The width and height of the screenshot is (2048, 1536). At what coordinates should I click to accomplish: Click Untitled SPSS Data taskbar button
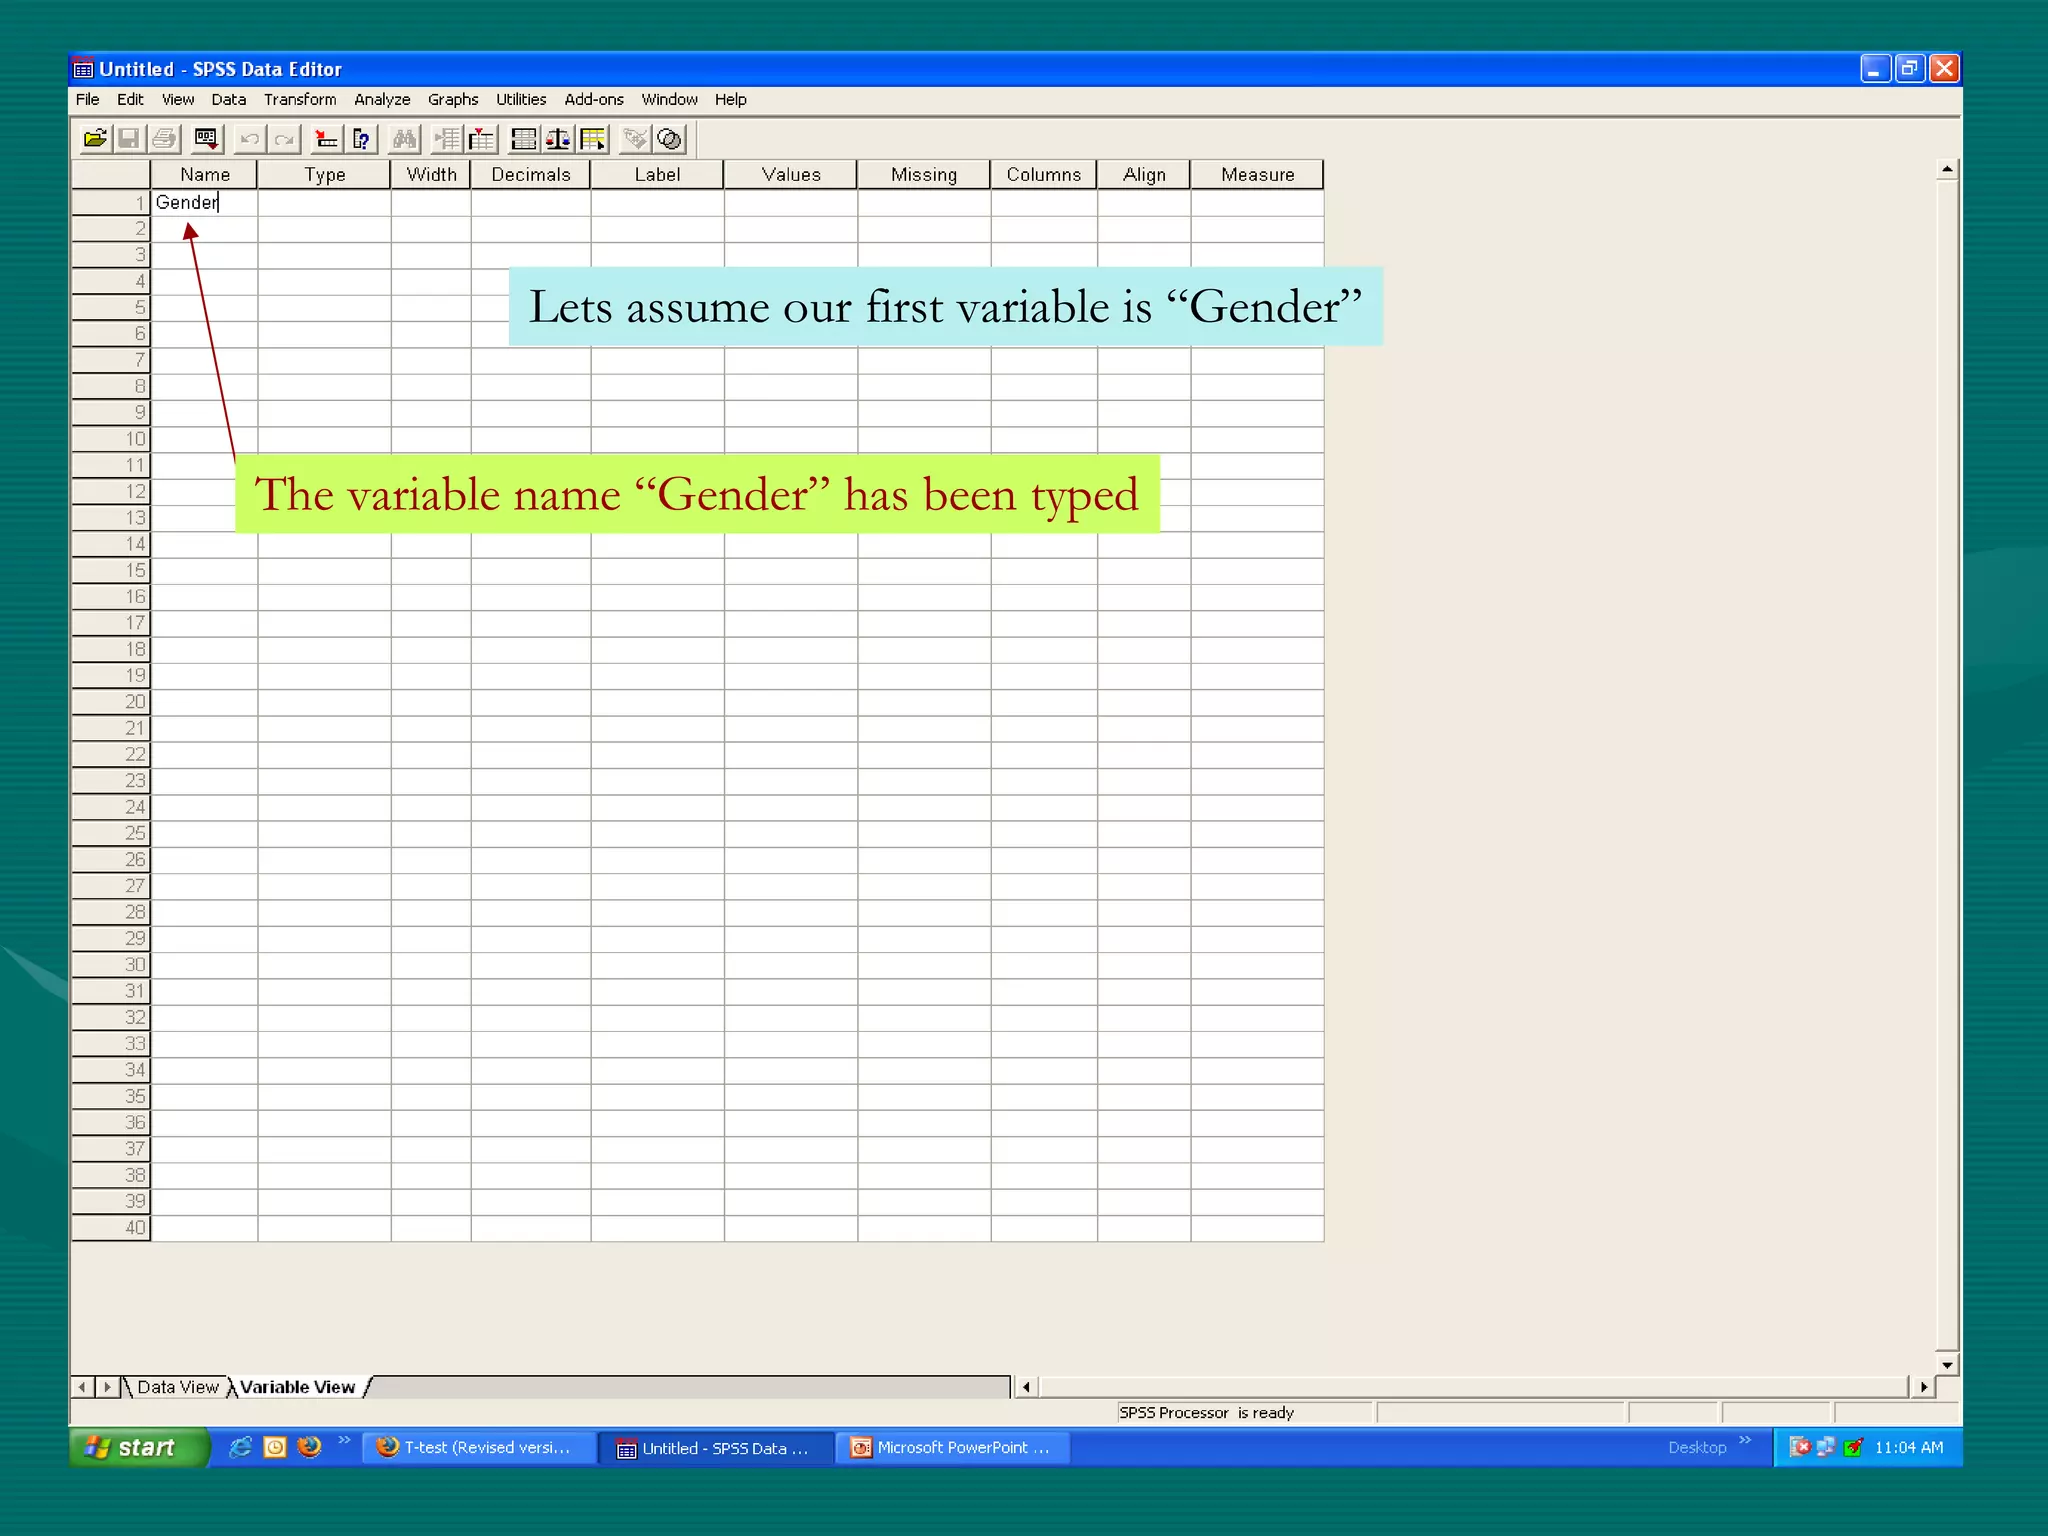pyautogui.click(x=715, y=1447)
